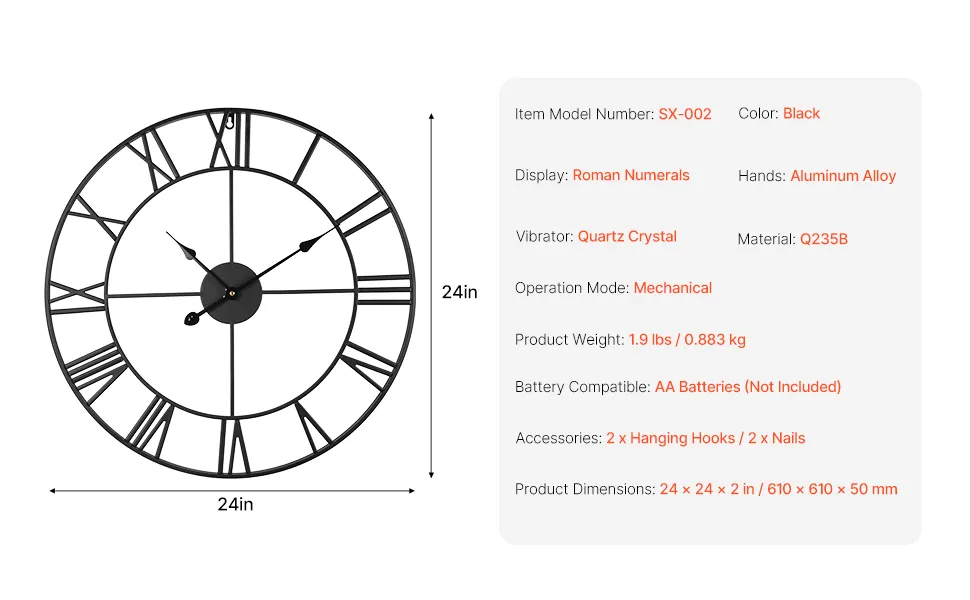The height and width of the screenshot is (600, 970).
Task: Click the Q235B material value
Action: (823, 239)
